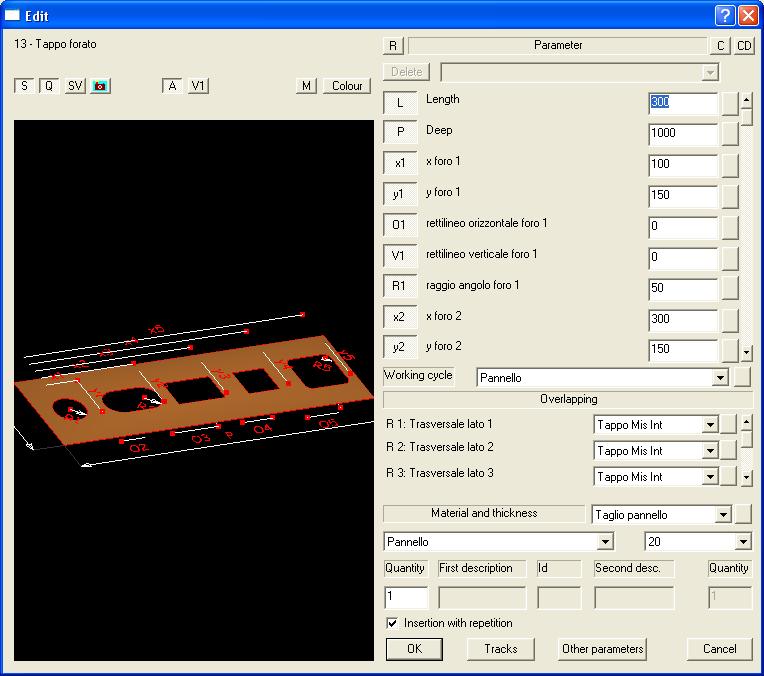Click the Deep value input field

(x=682, y=135)
